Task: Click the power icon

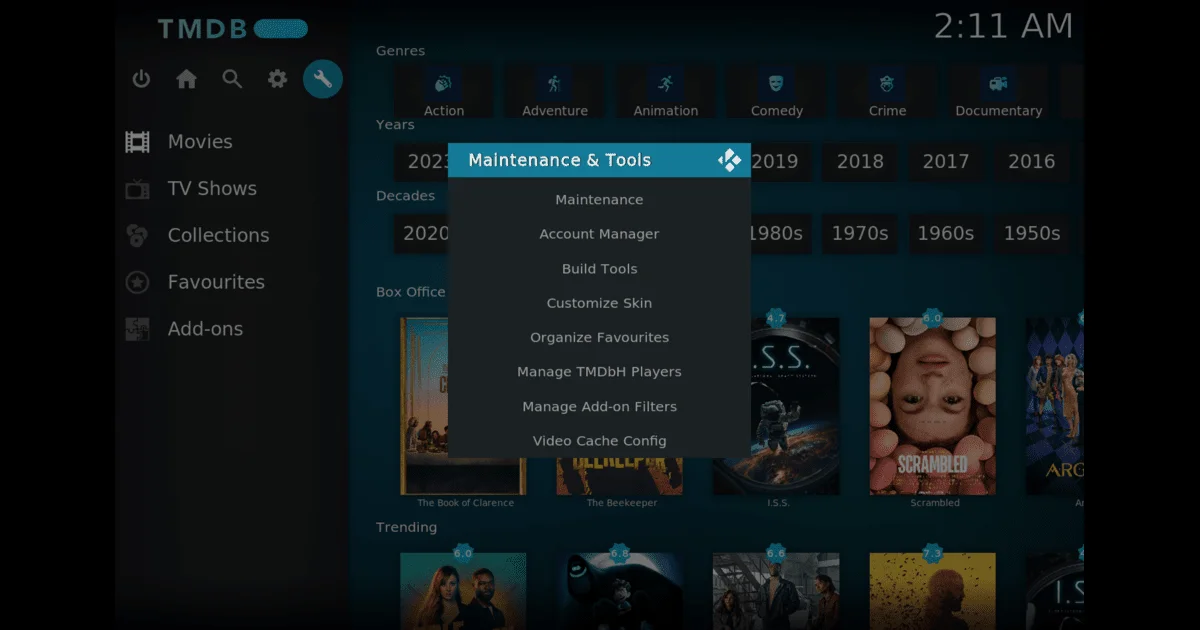Action: tap(140, 79)
